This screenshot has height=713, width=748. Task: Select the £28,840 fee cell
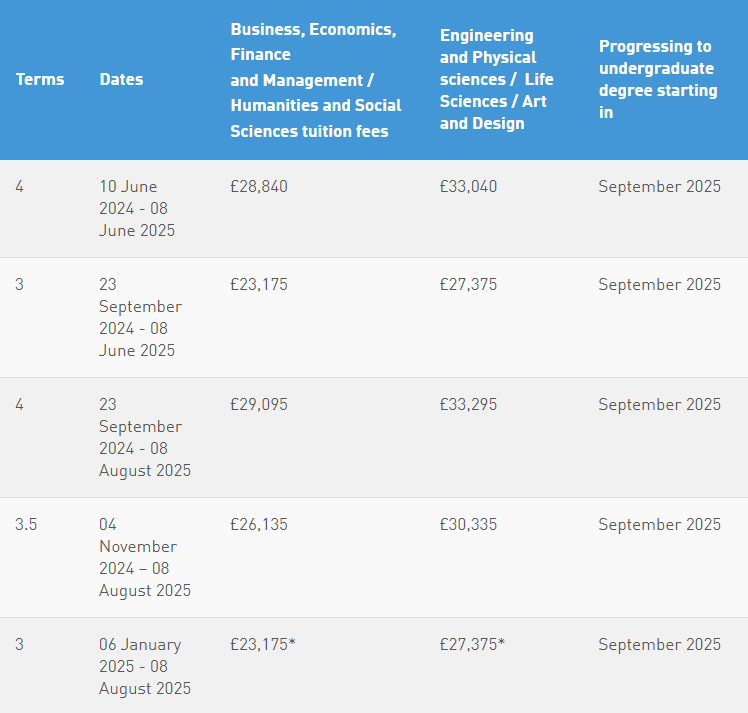(259, 186)
